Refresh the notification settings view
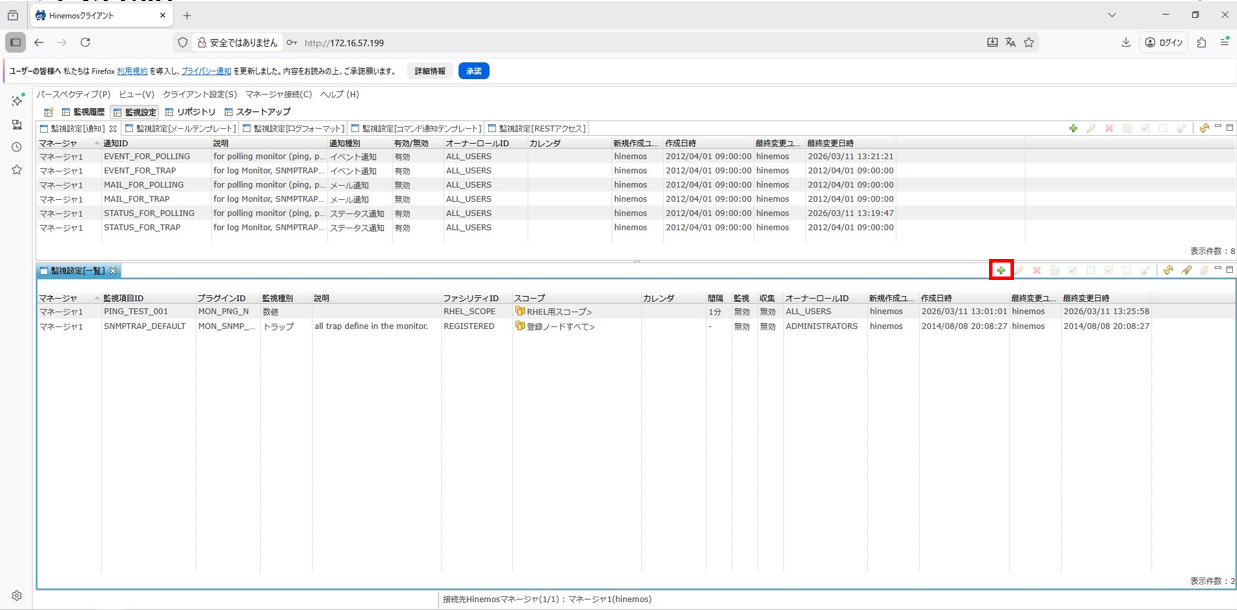Screen dimensions: 1237x610 click(x=1203, y=128)
